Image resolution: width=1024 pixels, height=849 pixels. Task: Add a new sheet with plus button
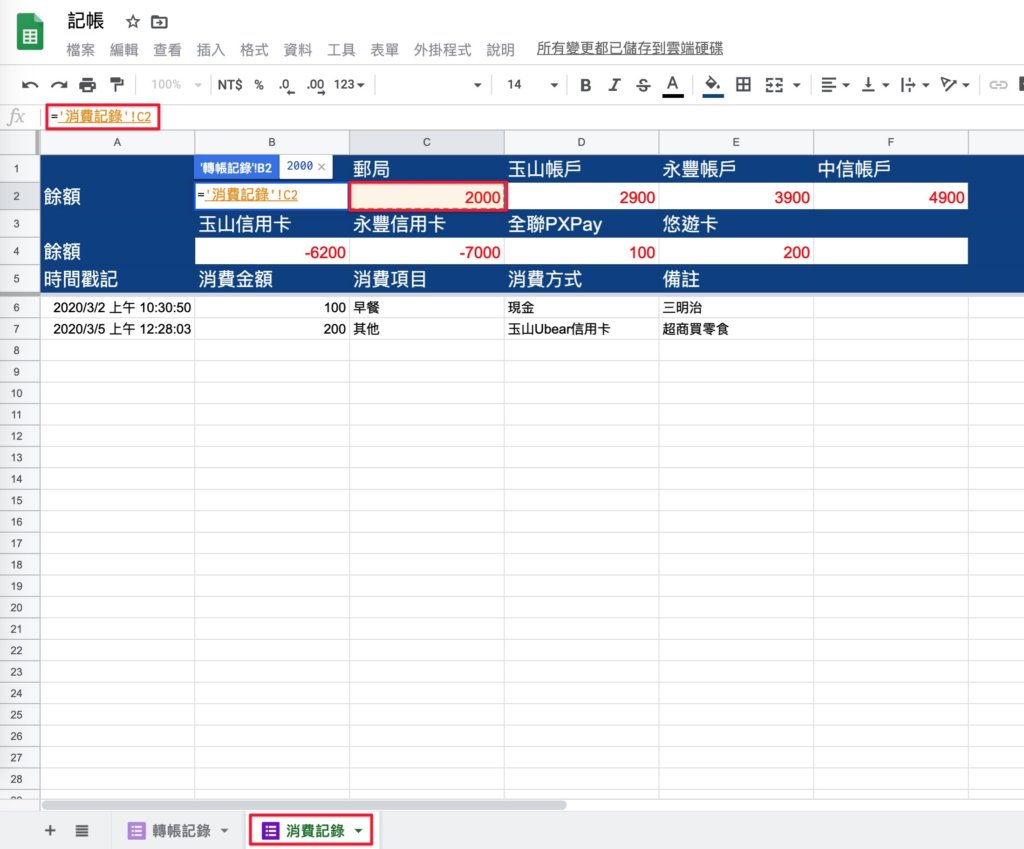click(50, 831)
